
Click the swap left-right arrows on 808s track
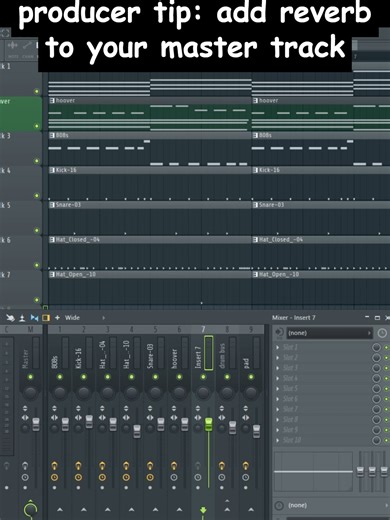coord(54,417)
